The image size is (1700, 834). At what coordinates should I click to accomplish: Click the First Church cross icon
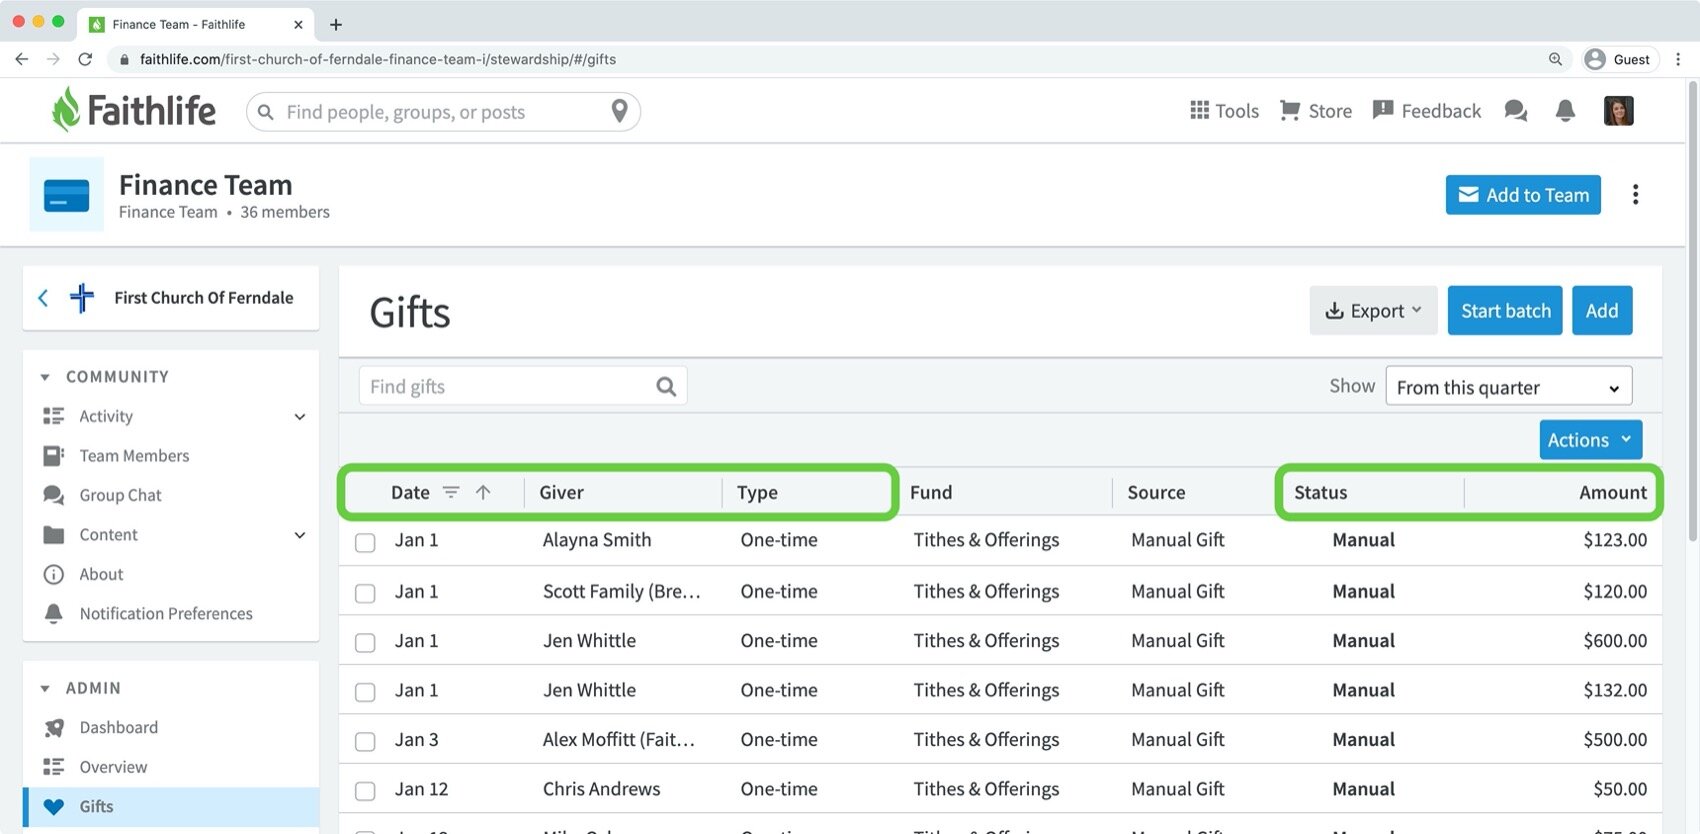click(82, 298)
